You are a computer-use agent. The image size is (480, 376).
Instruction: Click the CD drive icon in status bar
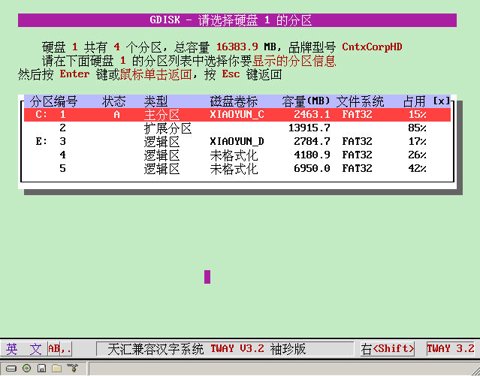(x=27, y=368)
